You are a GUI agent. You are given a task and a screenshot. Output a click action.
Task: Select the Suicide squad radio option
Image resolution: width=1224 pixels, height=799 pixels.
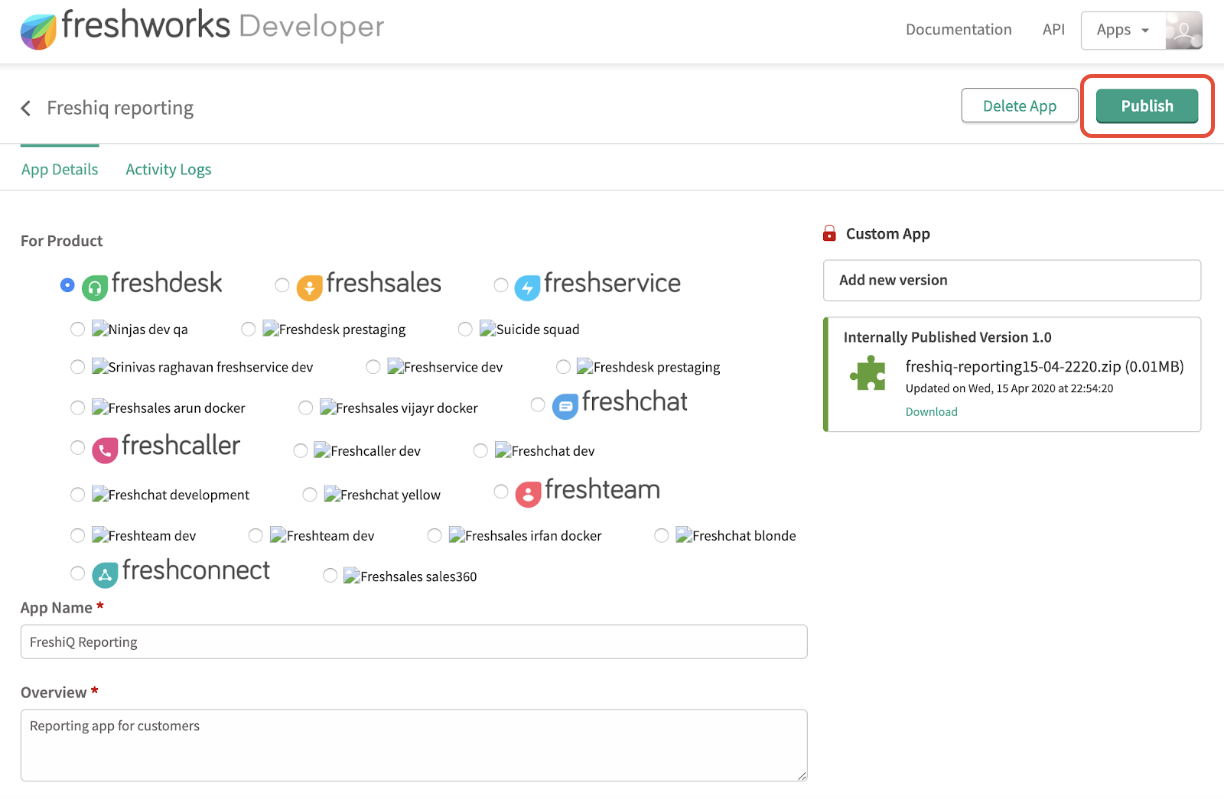pyautogui.click(x=465, y=328)
